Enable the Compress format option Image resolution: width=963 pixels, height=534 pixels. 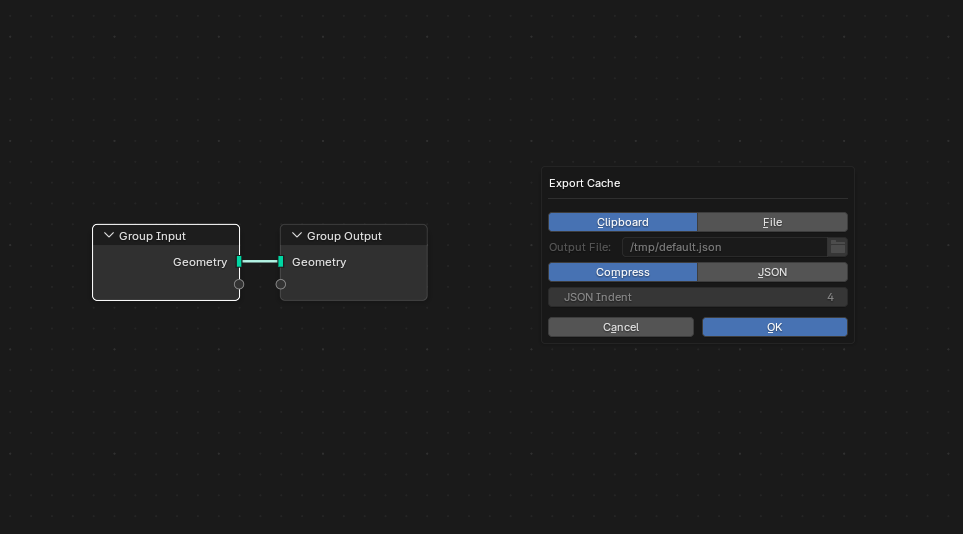pos(622,272)
